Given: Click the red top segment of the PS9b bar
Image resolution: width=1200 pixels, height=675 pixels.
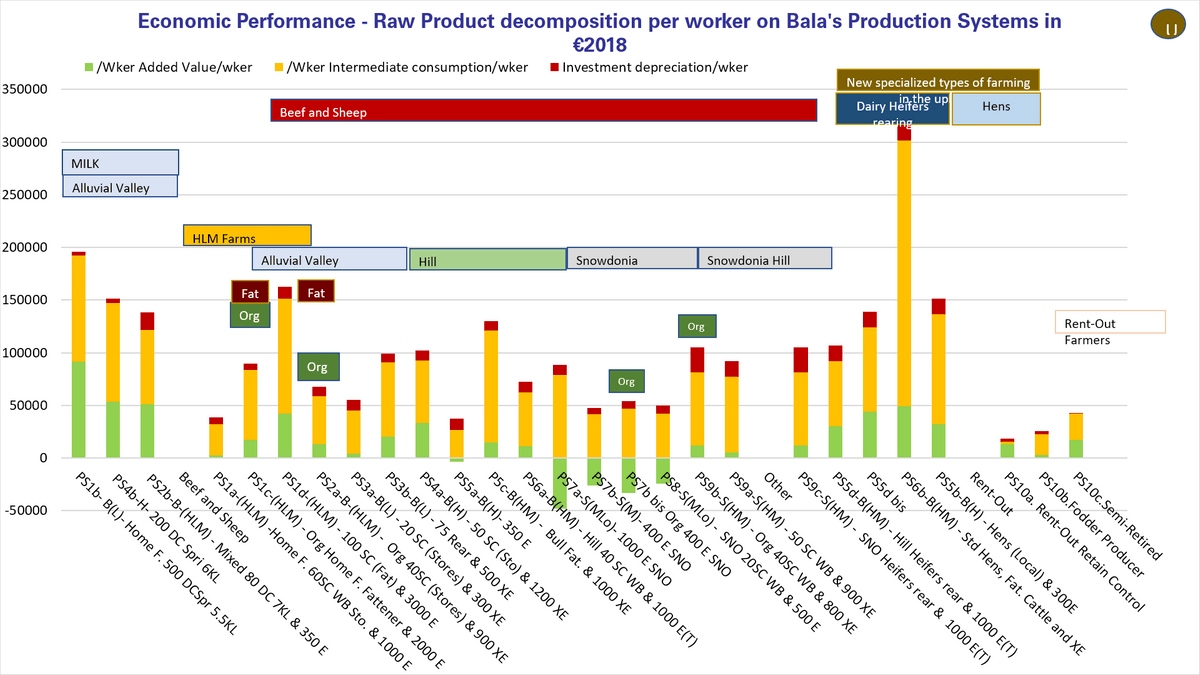Looking at the screenshot, I should point(698,360).
